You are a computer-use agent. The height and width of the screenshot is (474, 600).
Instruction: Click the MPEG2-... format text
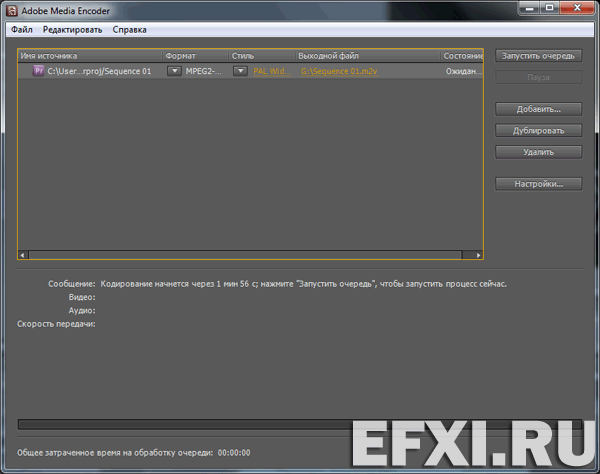coord(203,71)
